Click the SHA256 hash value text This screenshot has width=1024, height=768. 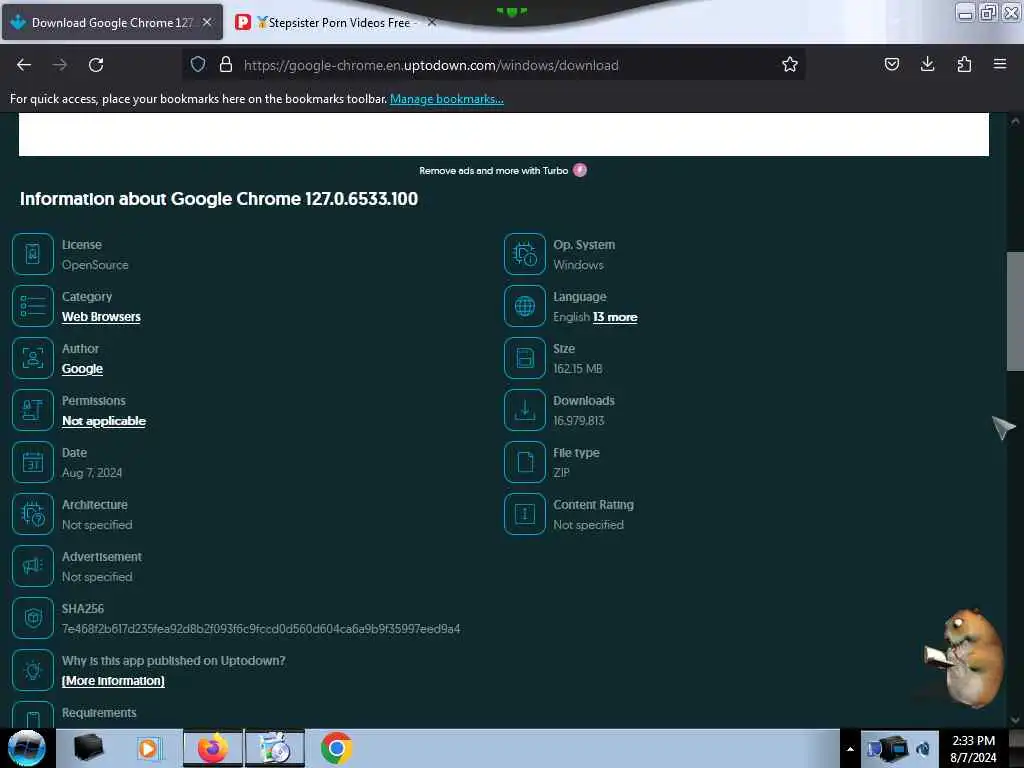(261, 629)
